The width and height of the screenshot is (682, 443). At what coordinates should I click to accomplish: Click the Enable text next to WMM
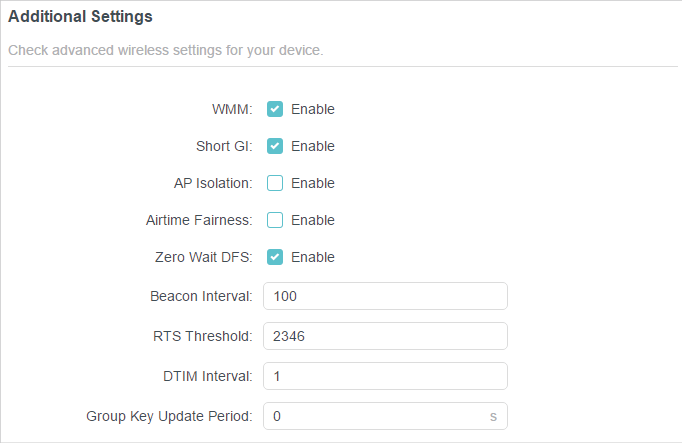[313, 109]
